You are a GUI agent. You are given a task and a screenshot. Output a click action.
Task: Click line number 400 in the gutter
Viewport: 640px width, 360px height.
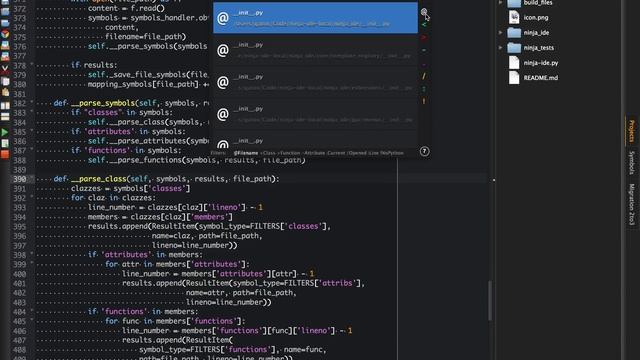tap(19, 274)
